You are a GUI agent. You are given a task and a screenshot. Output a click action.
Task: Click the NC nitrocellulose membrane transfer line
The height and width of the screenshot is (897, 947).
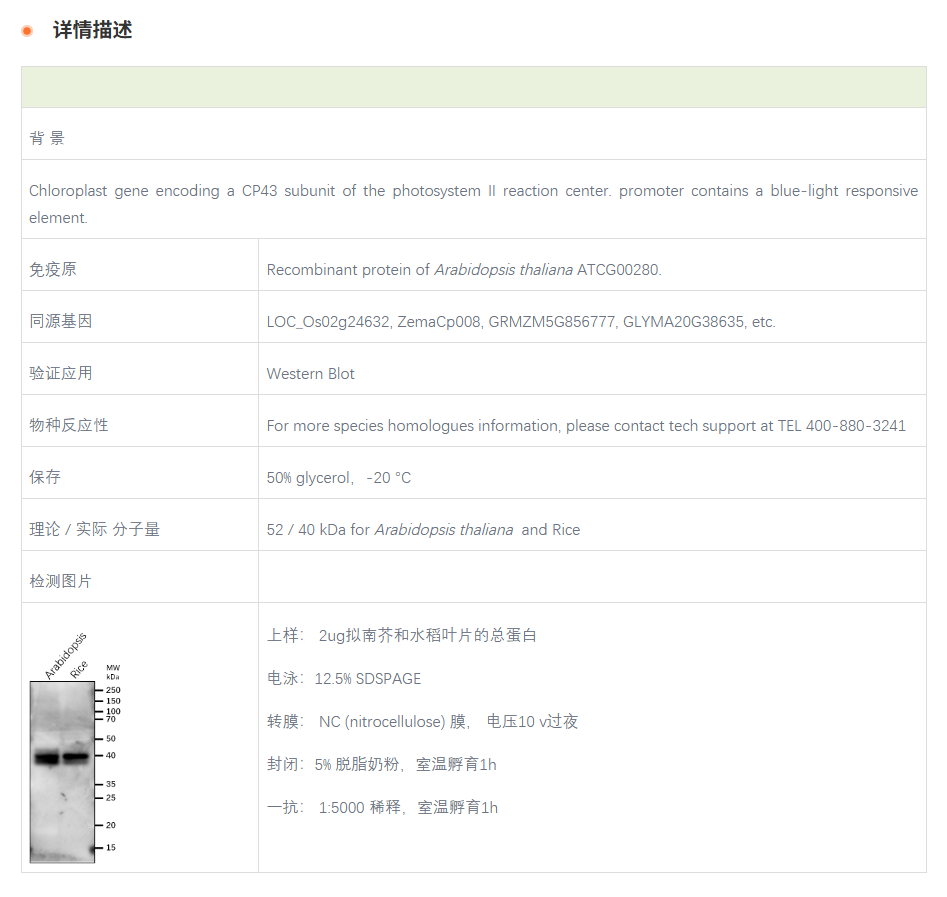[422, 721]
